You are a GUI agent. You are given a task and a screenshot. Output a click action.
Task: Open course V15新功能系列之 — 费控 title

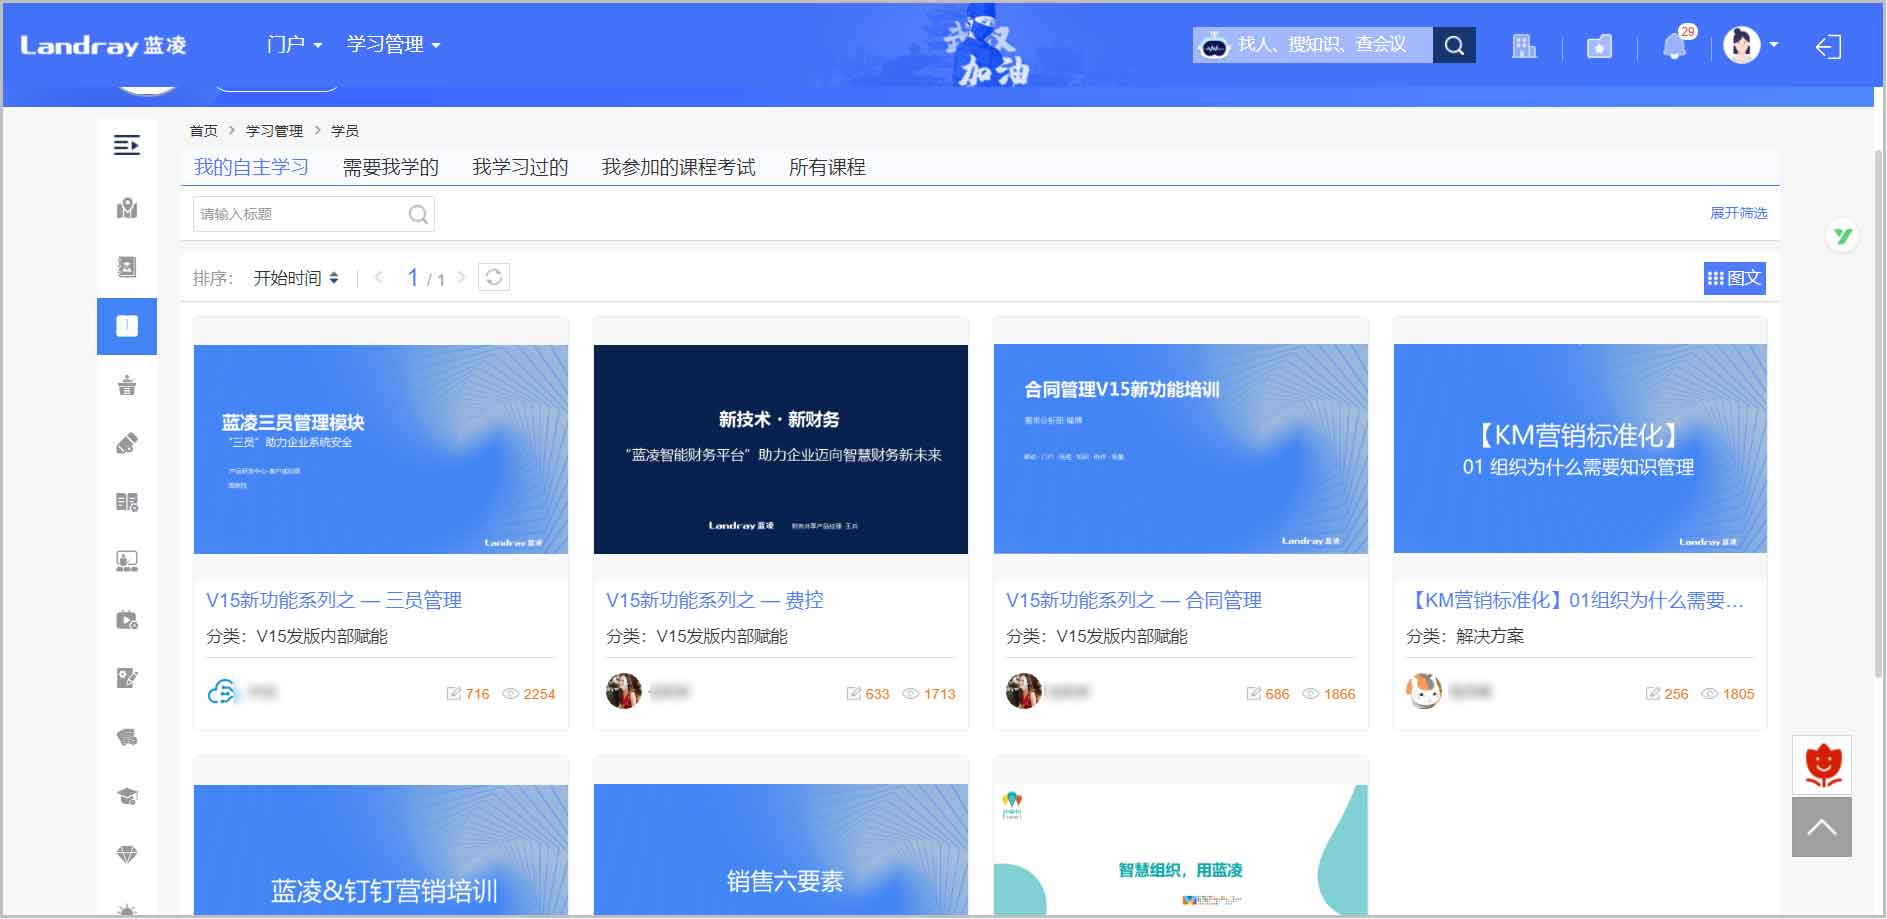[714, 600]
